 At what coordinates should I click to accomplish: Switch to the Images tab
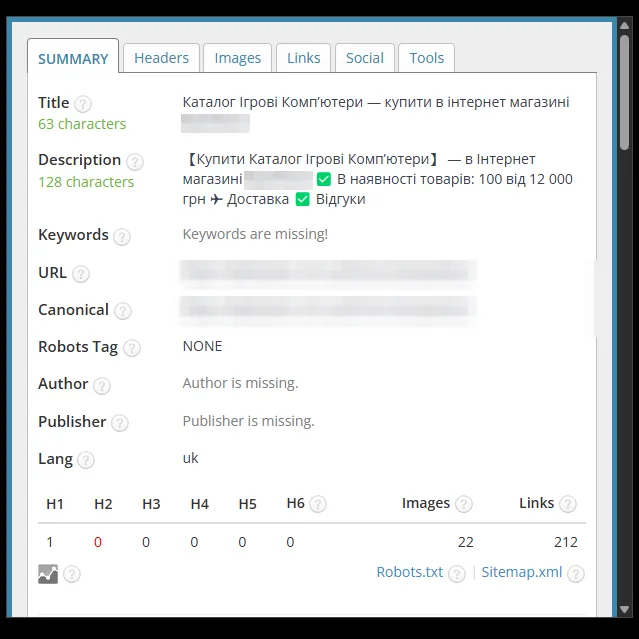tap(238, 58)
